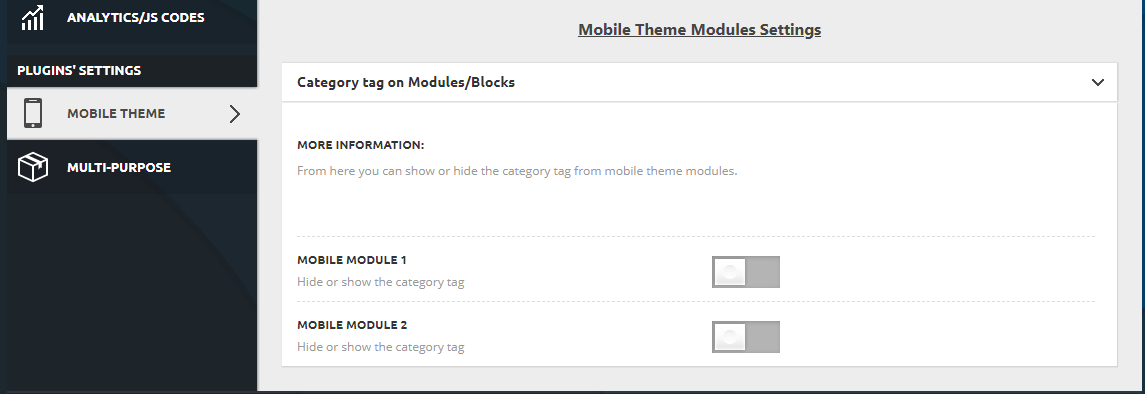This screenshot has height=394, width=1145.
Task: Click the knob of the Module 1 switch
Action: [x=729, y=271]
